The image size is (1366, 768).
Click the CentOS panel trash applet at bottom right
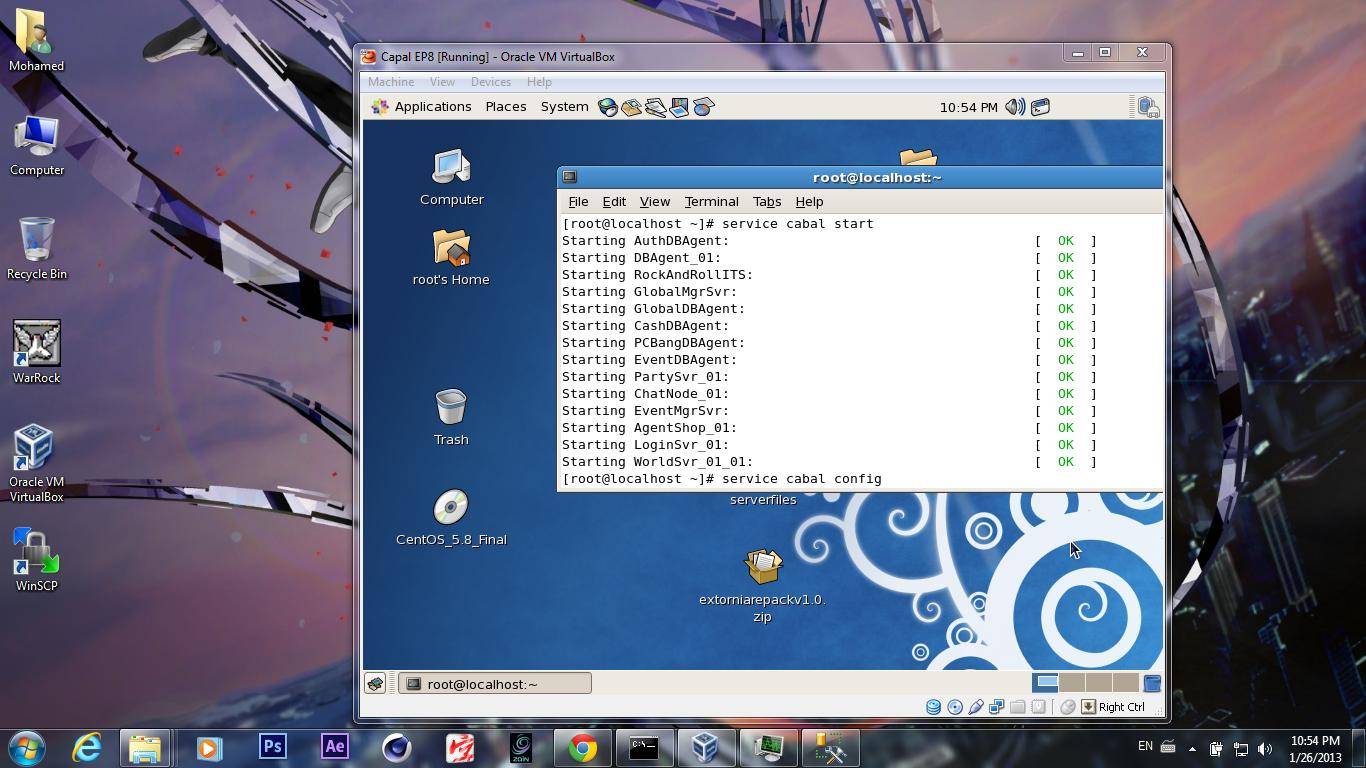[x=1151, y=683]
